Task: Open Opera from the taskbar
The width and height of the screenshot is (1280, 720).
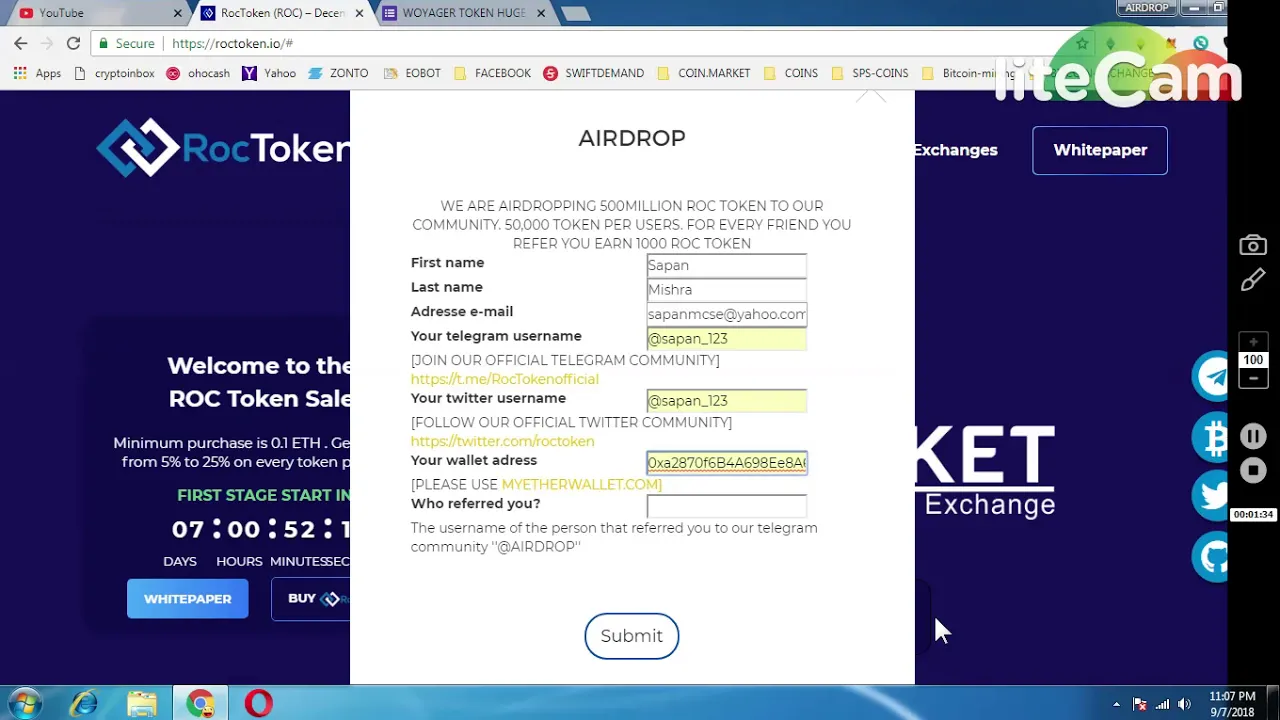Action: 258,704
